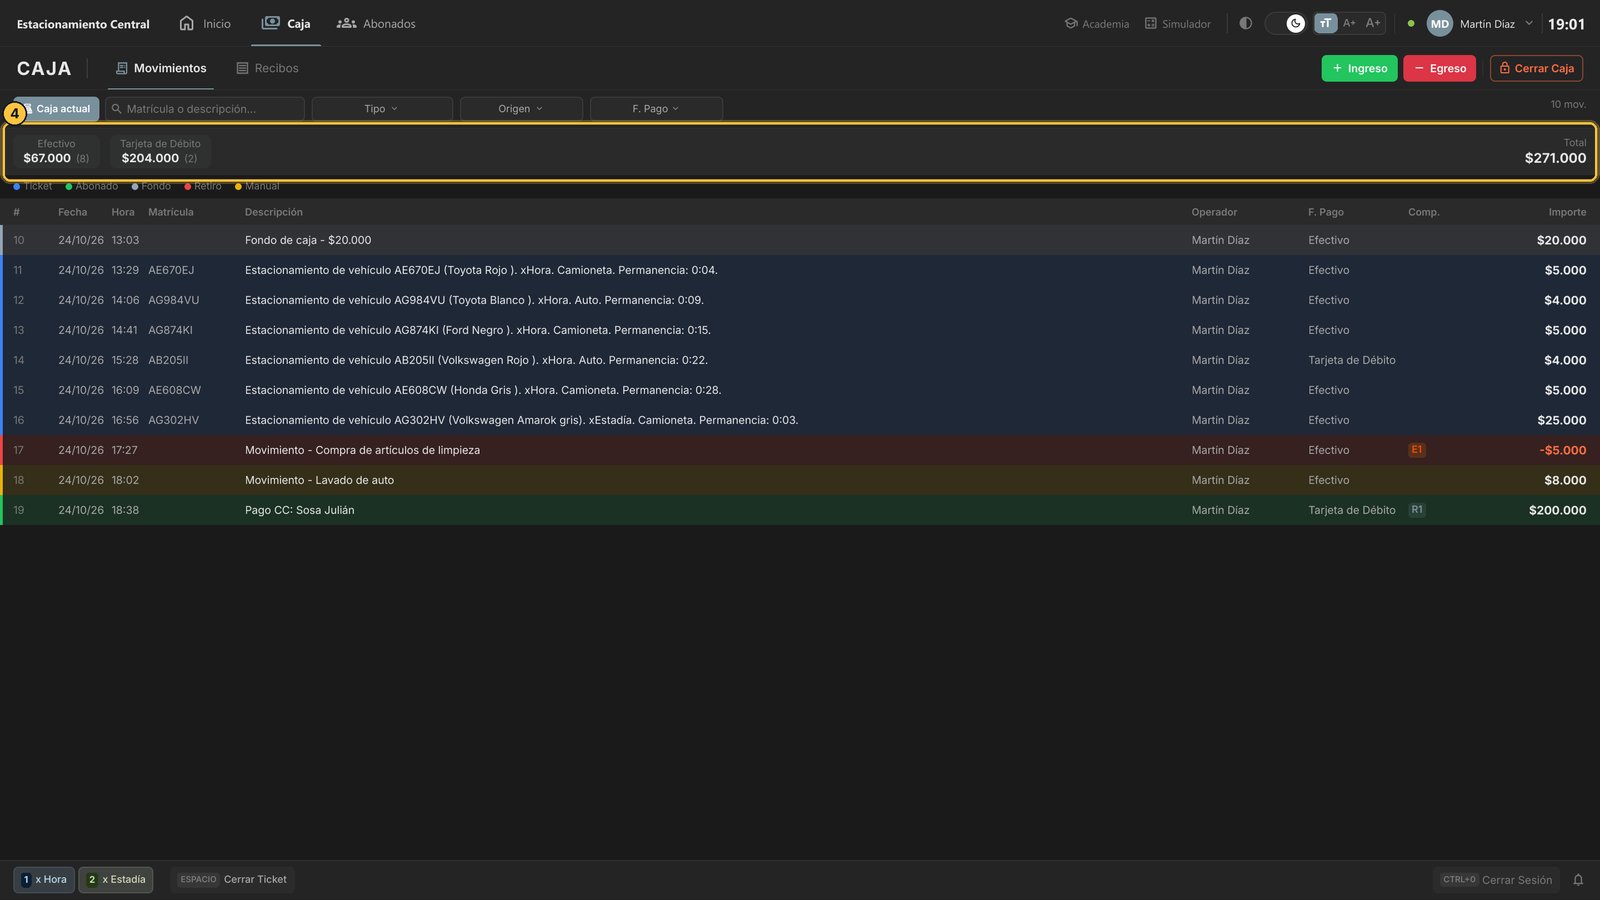Click the Cerrar Ticket shortcut button
The height and width of the screenshot is (900, 1600).
233,880
